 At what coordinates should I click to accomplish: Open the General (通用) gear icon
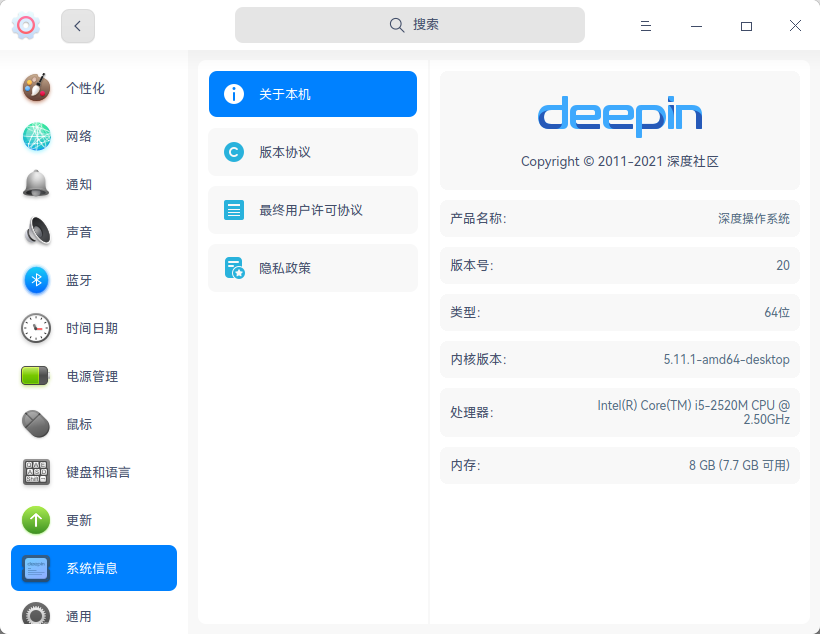[36, 615]
